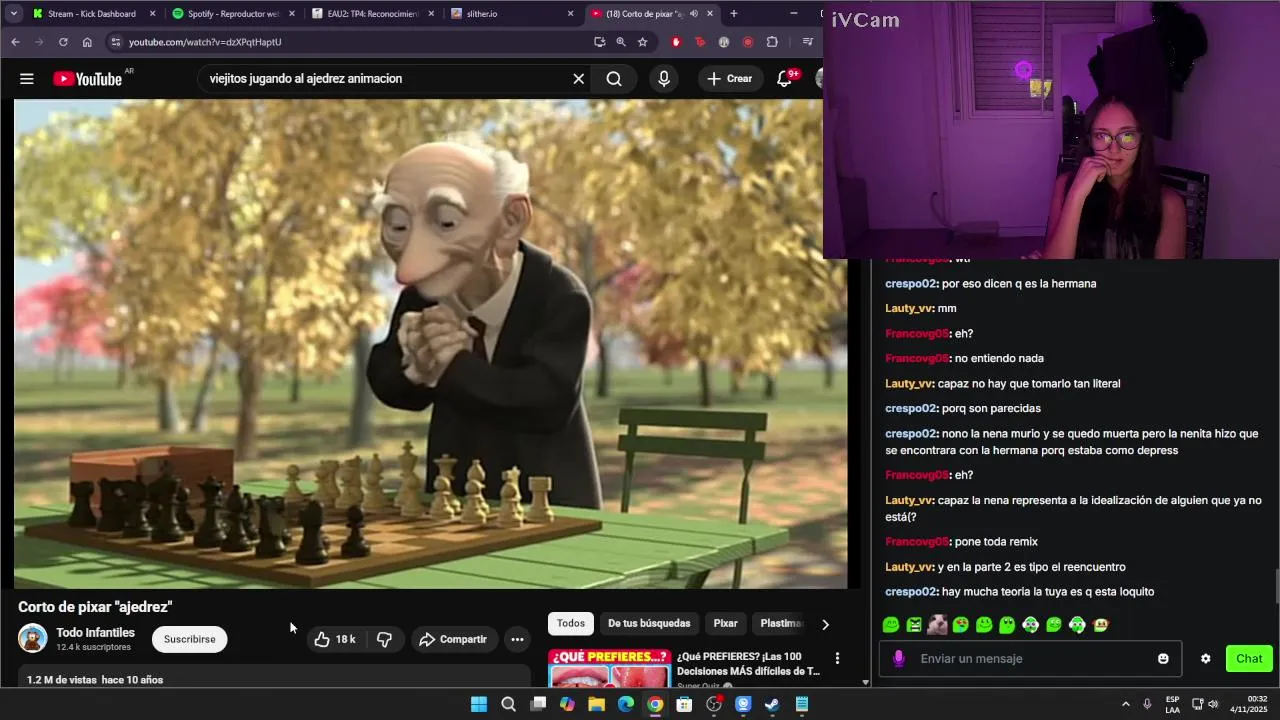Viewport: 1280px width, 720px height.
Task: Open the Windows Start menu
Action: pos(479,704)
